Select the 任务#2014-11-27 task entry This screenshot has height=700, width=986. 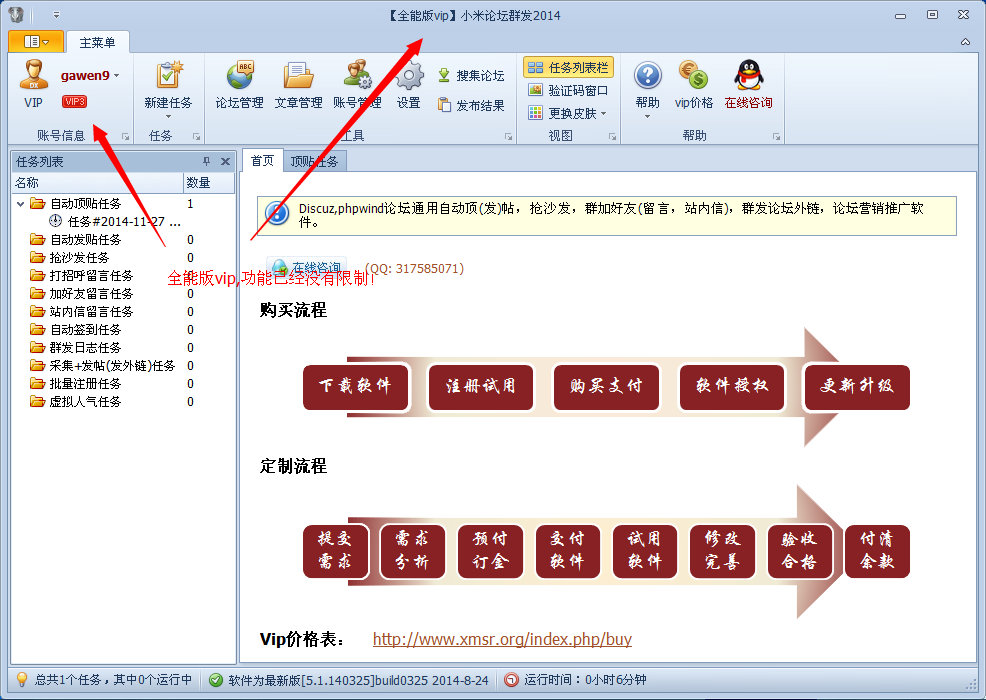pos(115,221)
